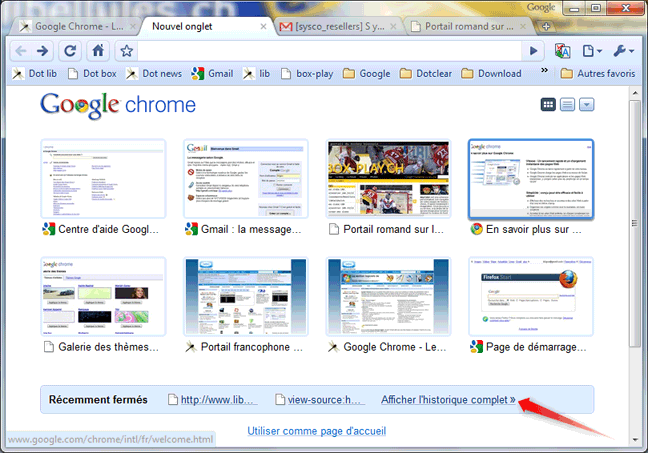Click the scrollbar up arrow
Viewport: 648px width, 453px height.
[635, 93]
